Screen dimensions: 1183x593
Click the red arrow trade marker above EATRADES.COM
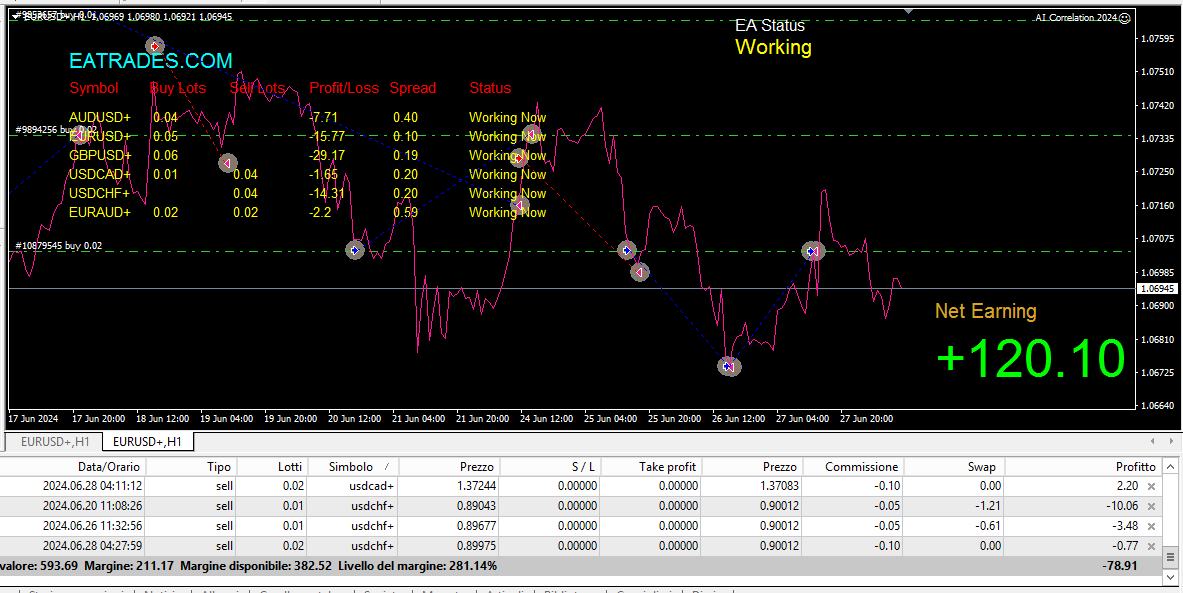155,46
